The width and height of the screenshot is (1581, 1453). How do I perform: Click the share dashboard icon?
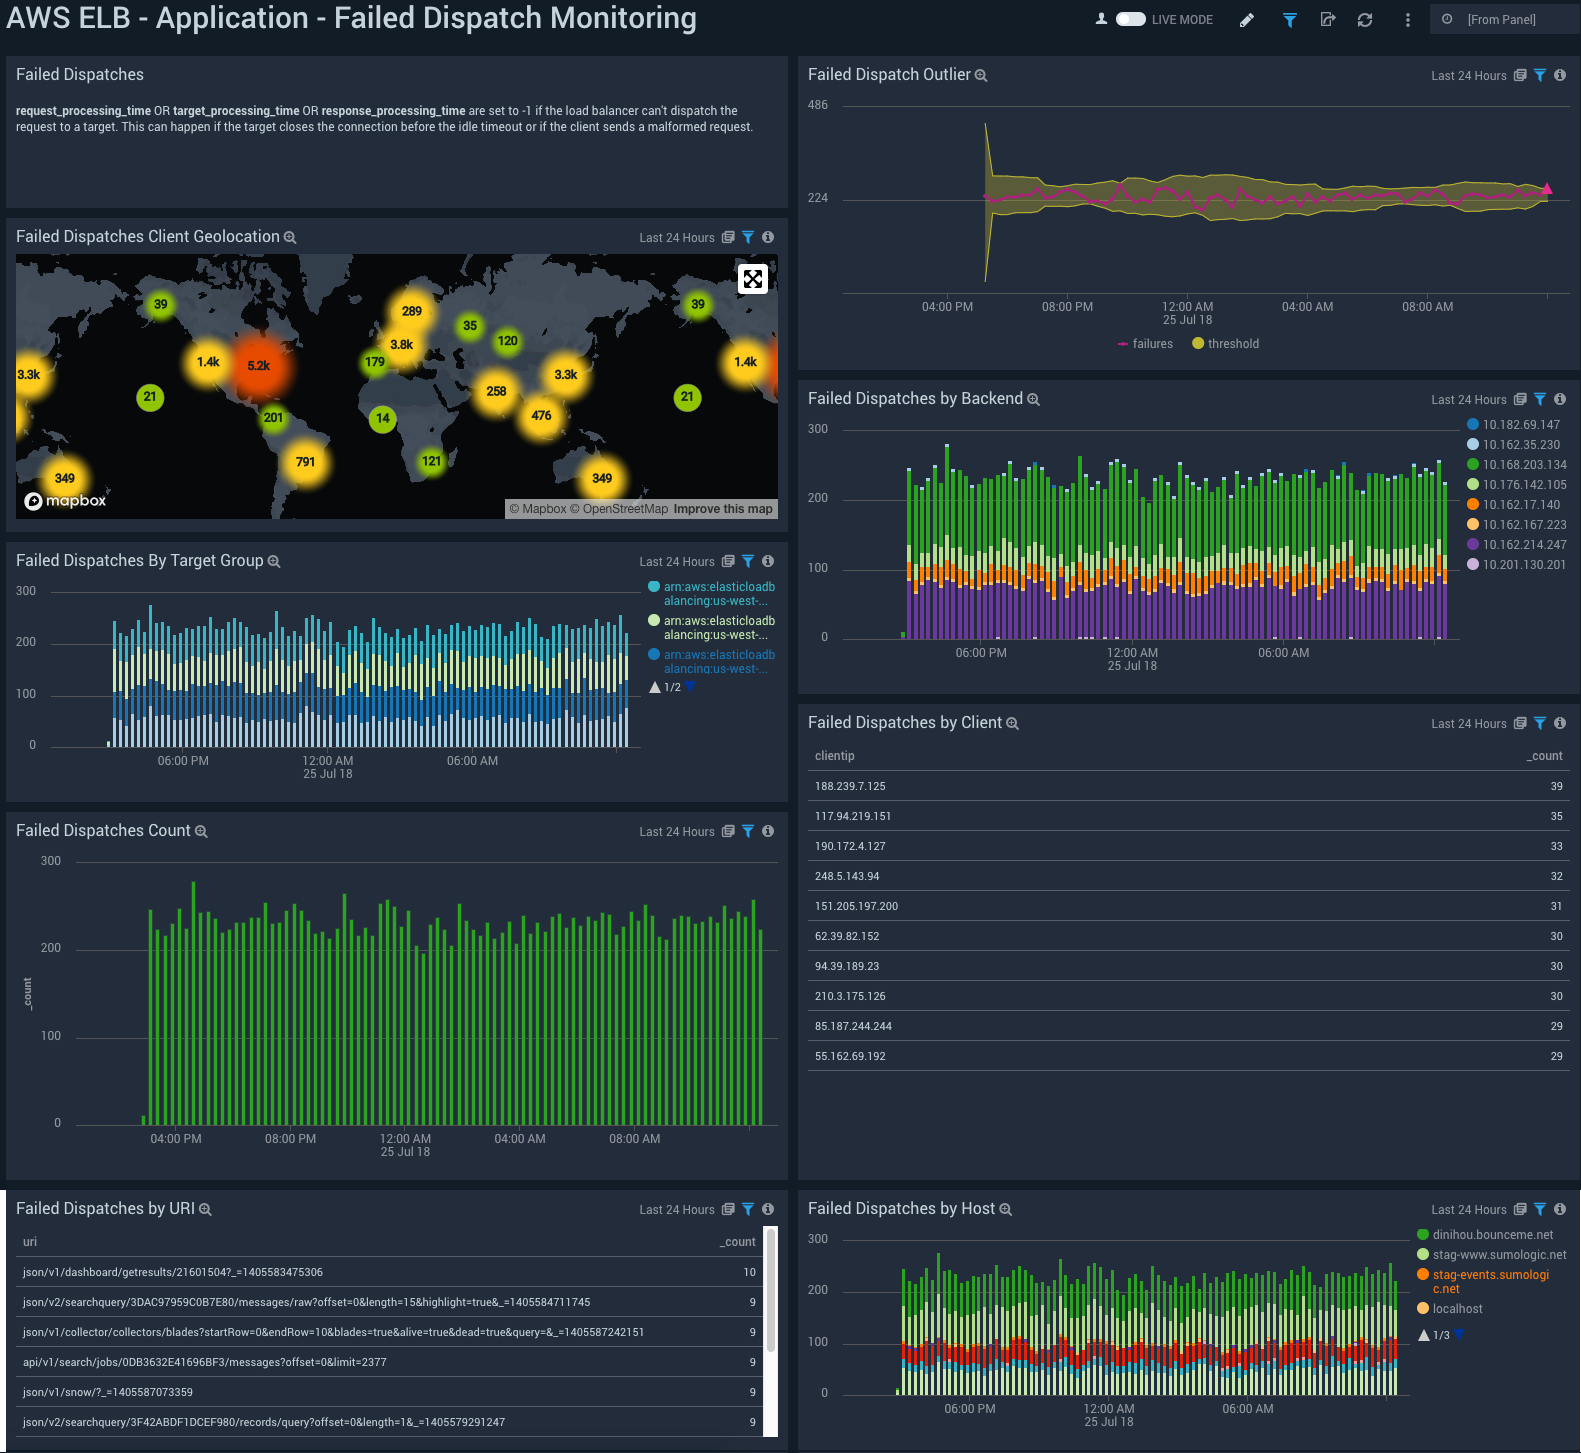tap(1328, 20)
